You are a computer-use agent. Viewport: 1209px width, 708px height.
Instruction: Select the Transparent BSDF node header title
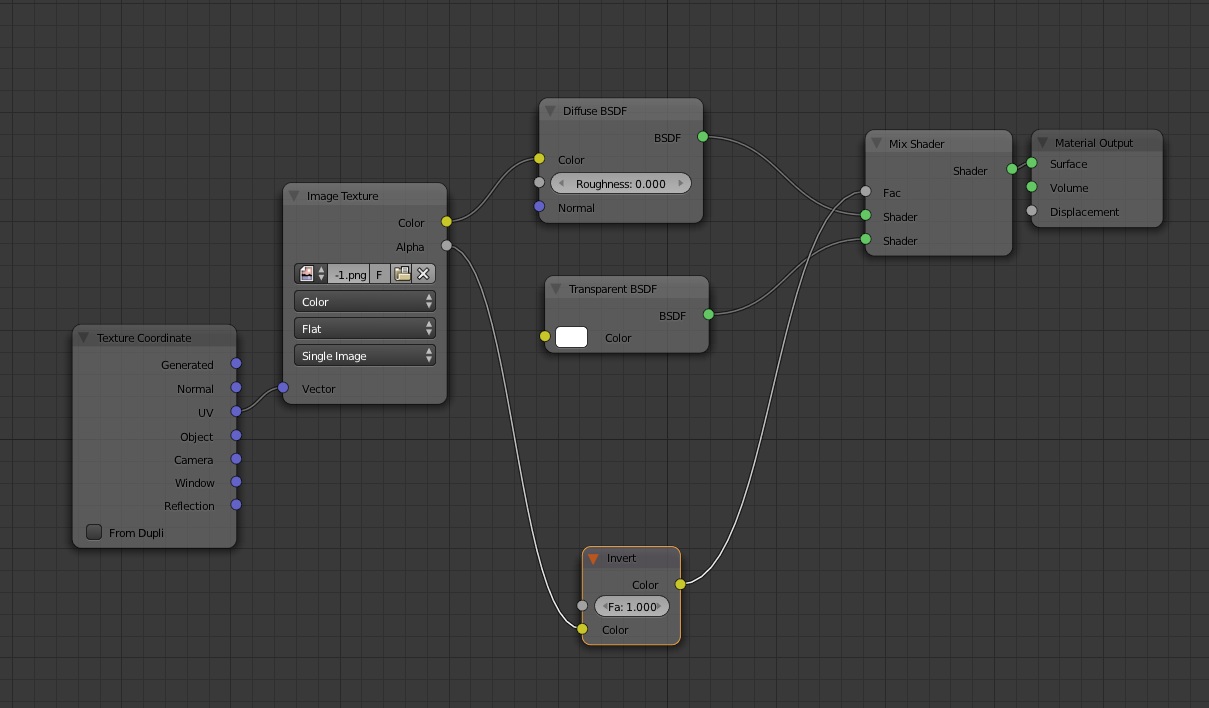(x=613, y=289)
